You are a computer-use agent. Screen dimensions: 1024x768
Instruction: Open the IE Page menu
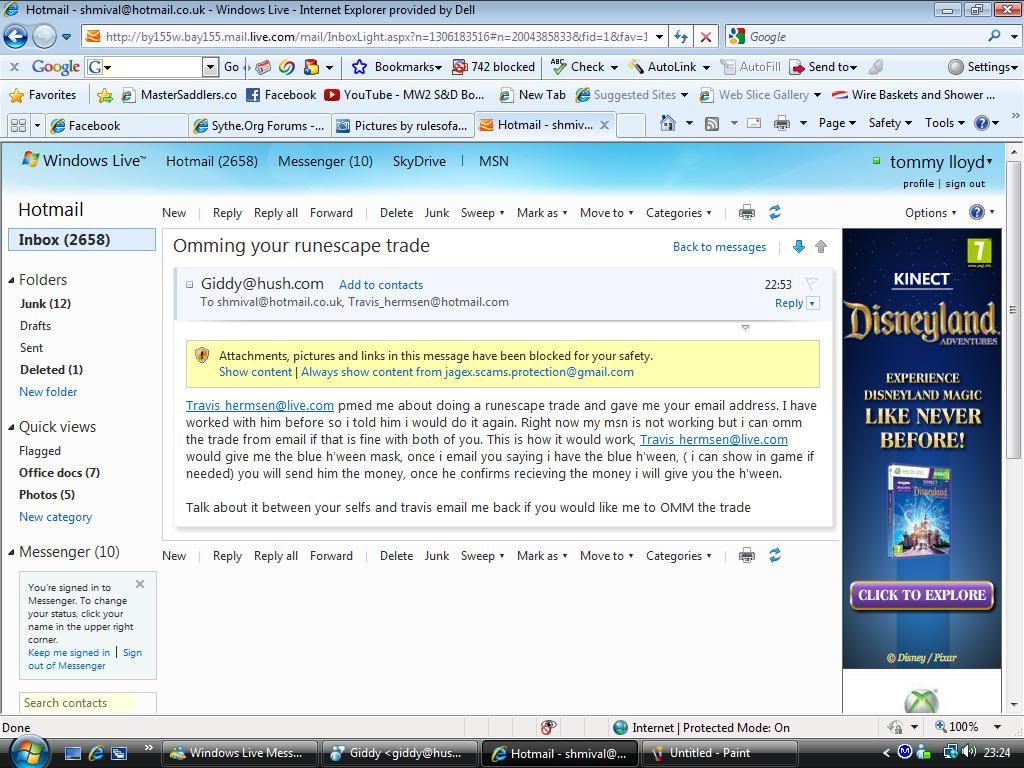pos(837,123)
